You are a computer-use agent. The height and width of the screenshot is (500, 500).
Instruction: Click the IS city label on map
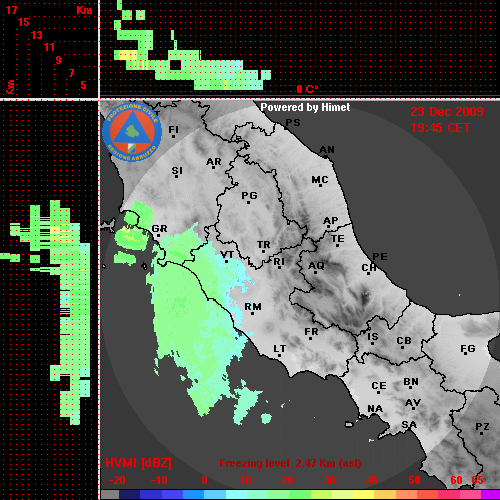(373, 337)
